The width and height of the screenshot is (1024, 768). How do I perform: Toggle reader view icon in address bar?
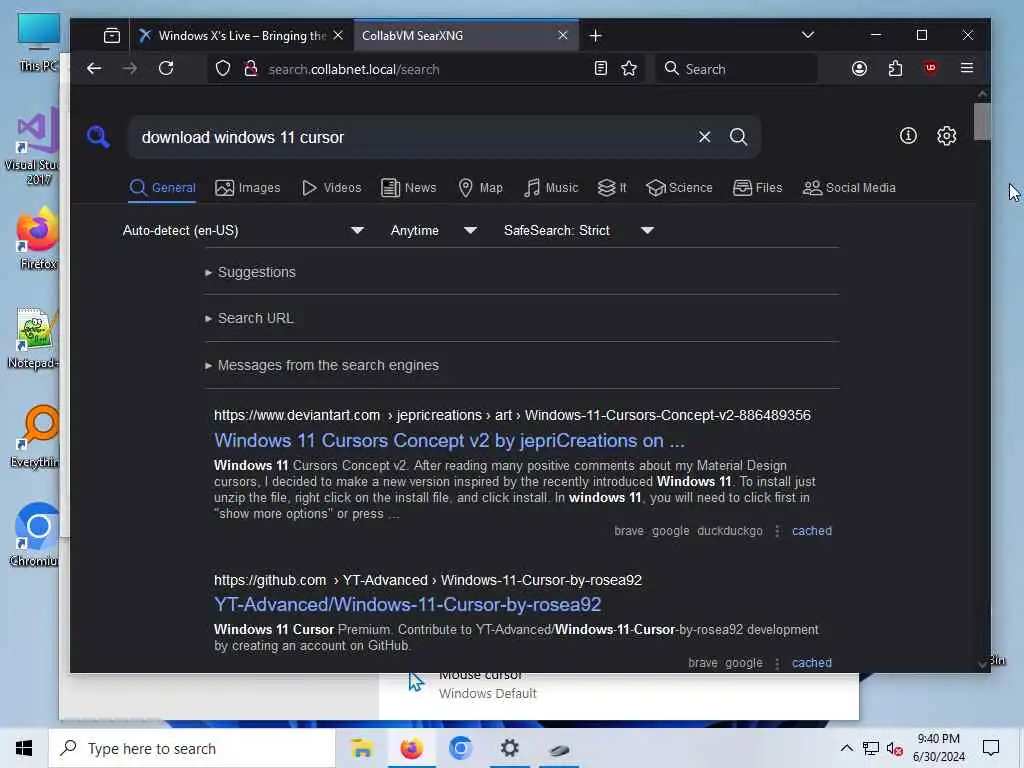pyautogui.click(x=601, y=69)
